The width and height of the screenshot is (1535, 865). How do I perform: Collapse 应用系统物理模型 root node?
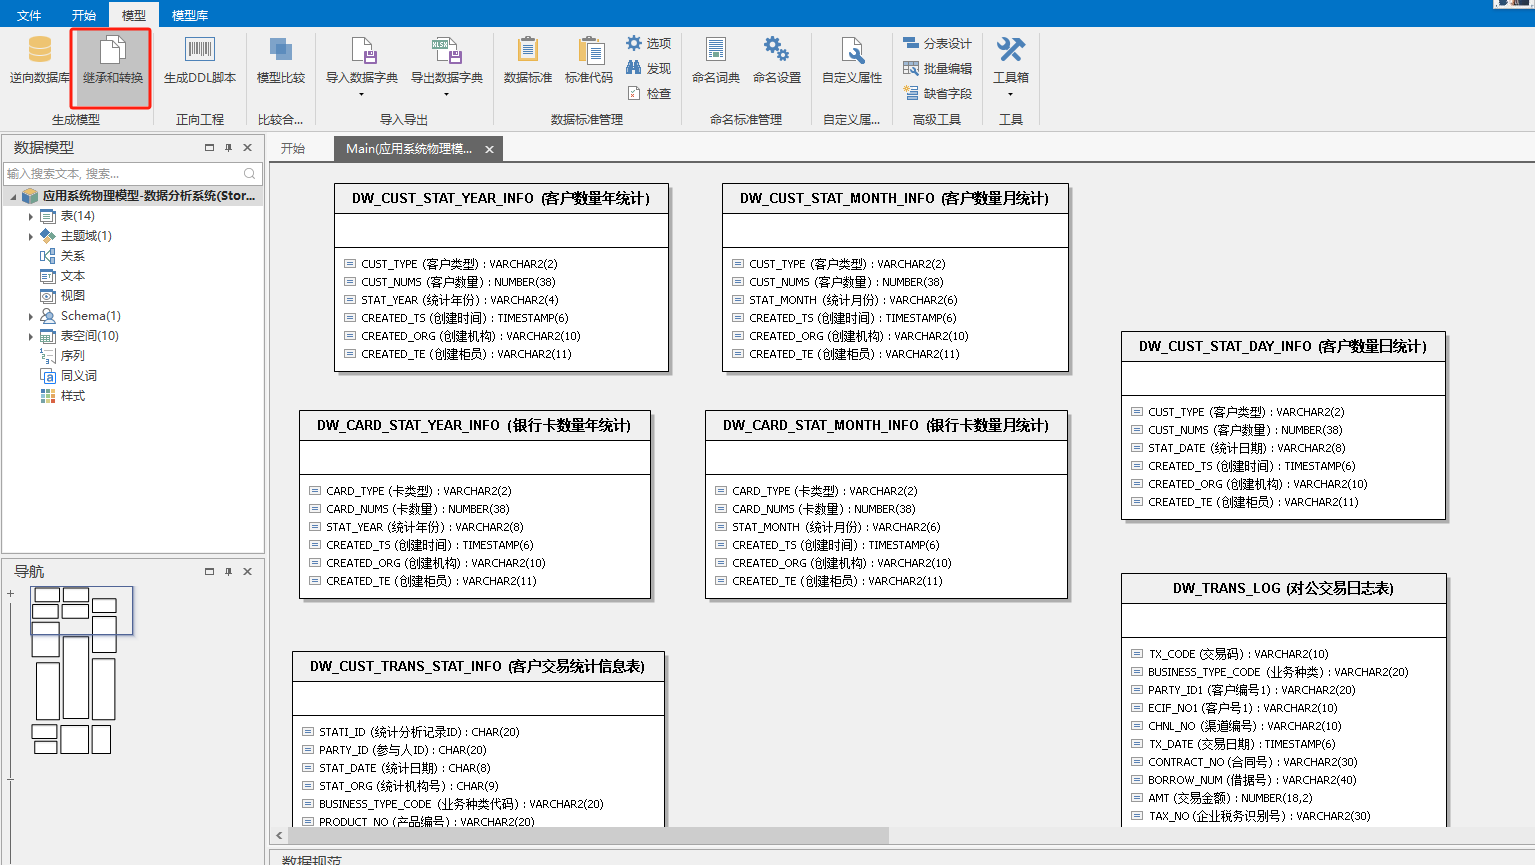coord(13,196)
